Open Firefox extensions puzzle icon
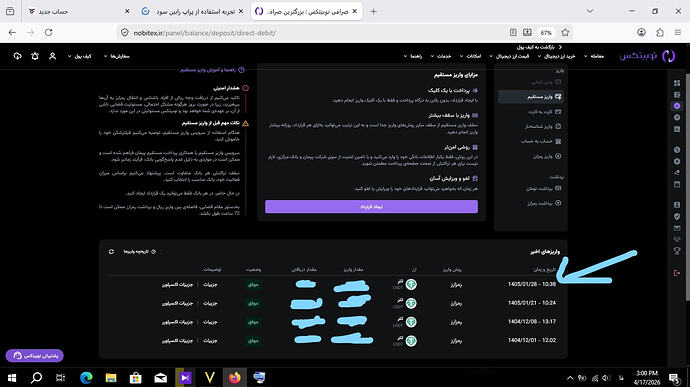Screen dimensions: 690x387 660,33
